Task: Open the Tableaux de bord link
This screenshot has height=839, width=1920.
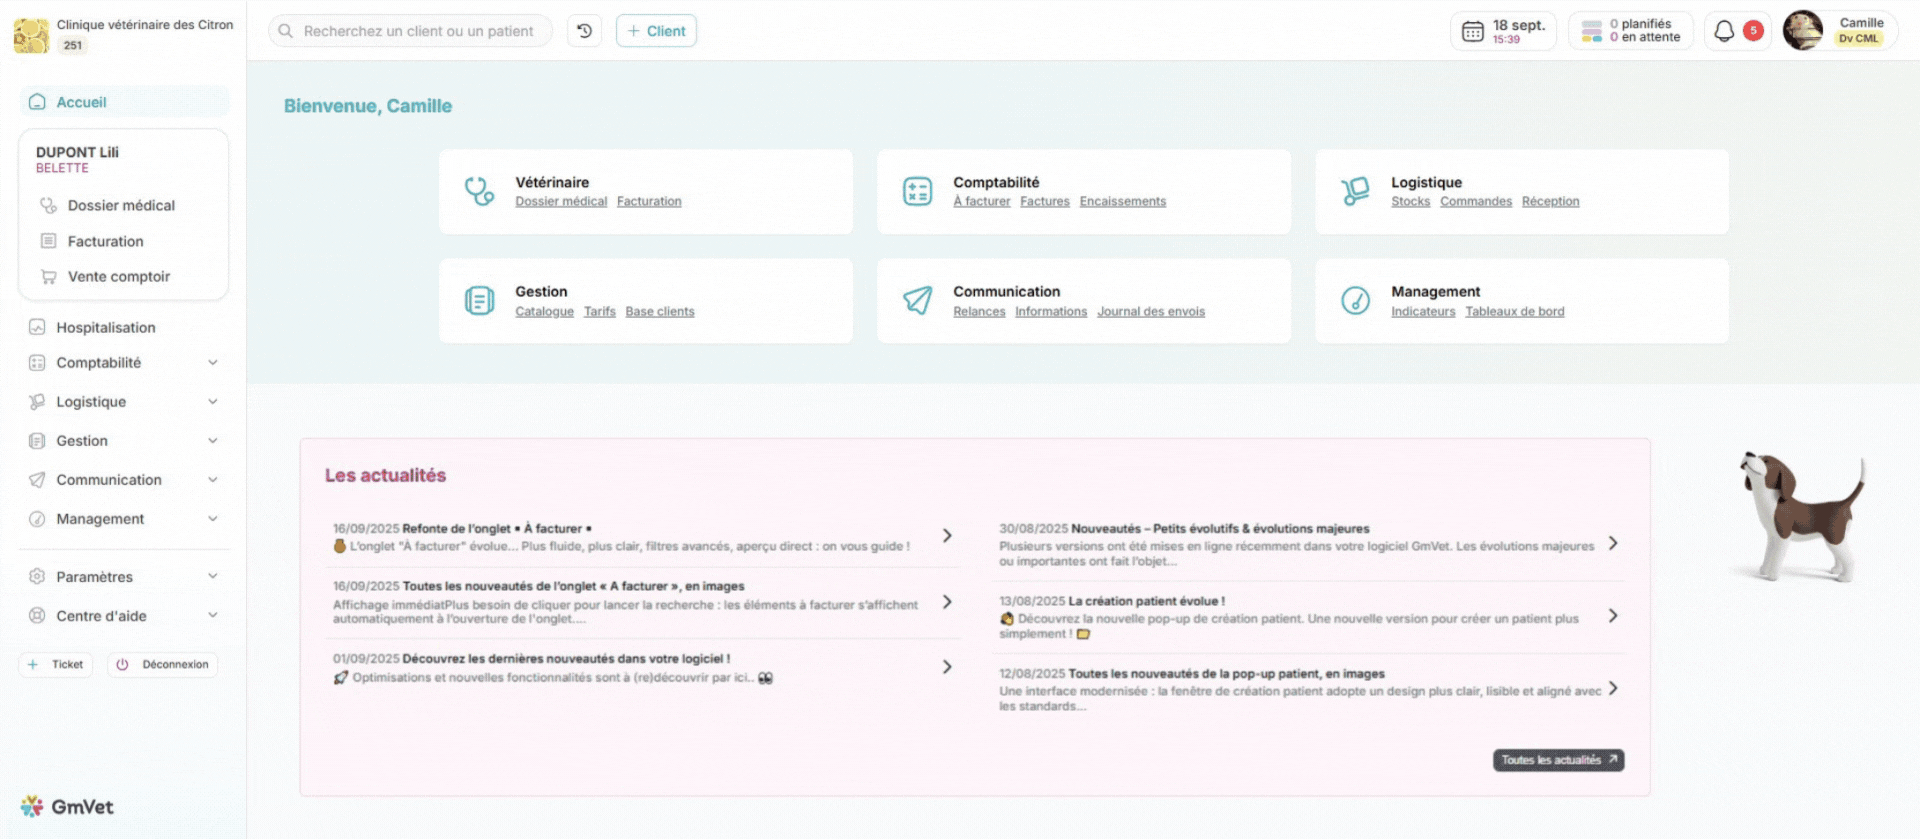Action: click(x=1514, y=312)
